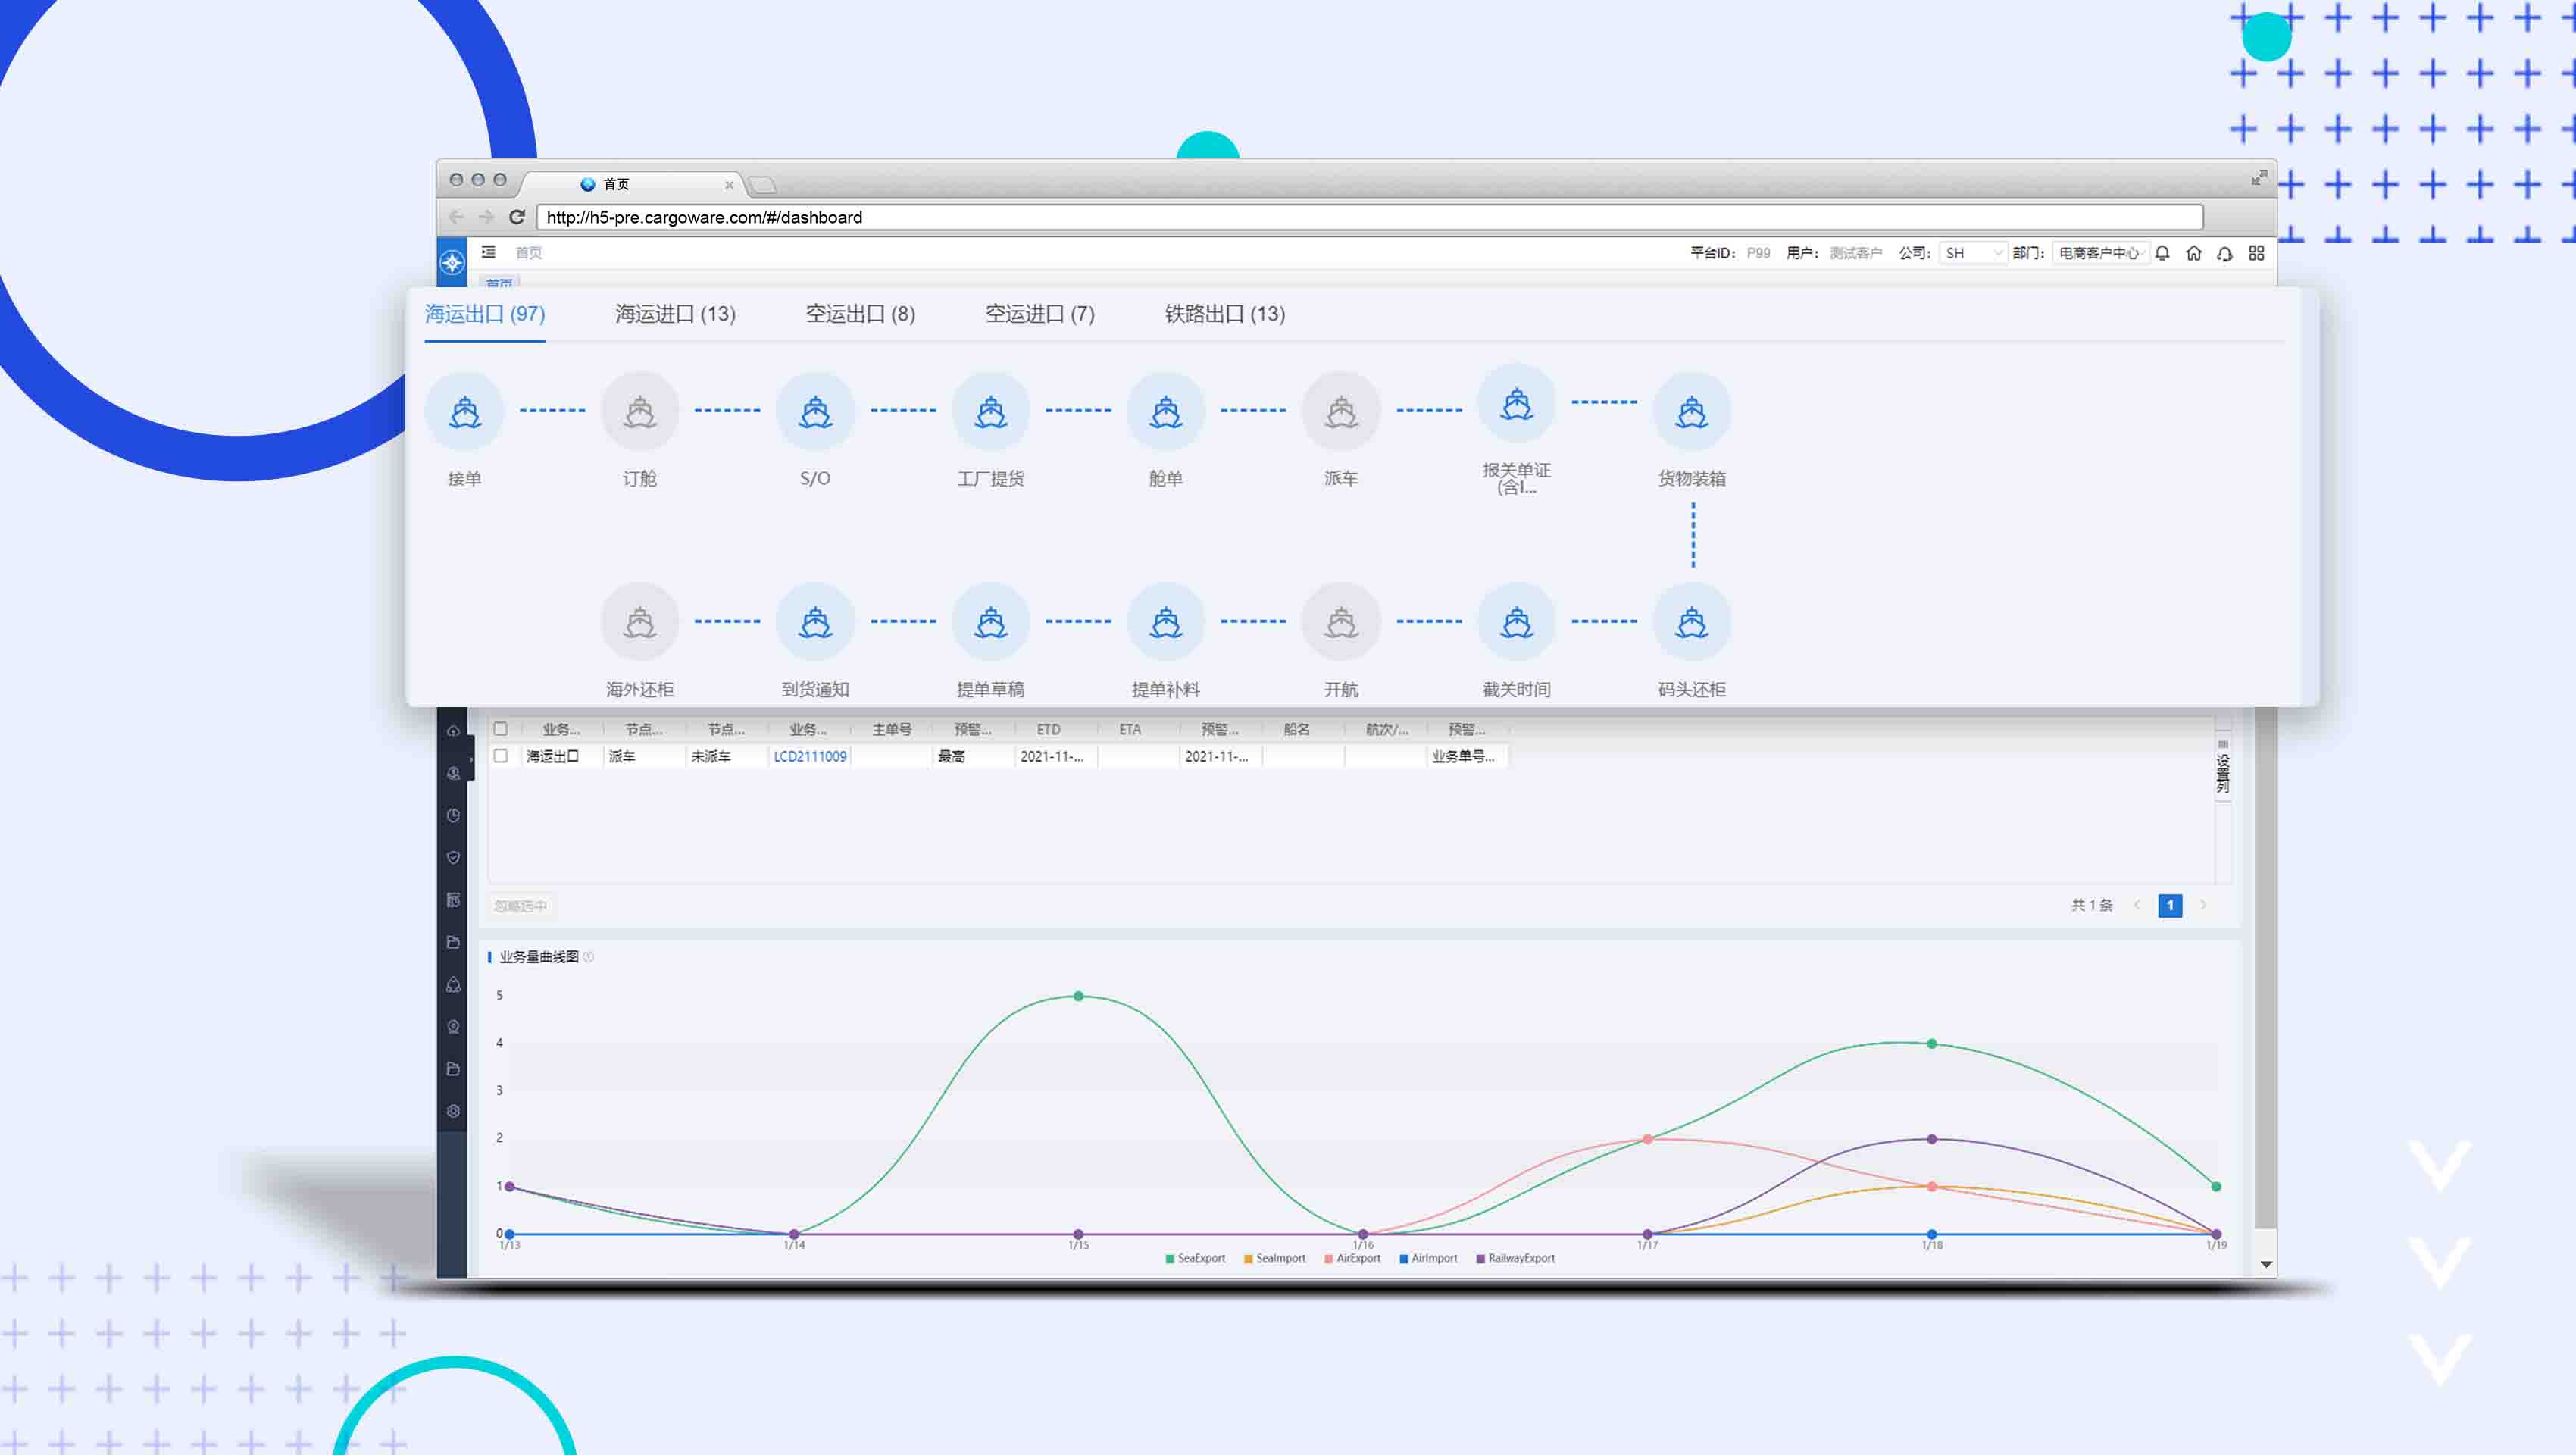This screenshot has width=2576, height=1455.
Task: Select all rows checkbox in table header
Action: pyautogui.click(x=500, y=729)
